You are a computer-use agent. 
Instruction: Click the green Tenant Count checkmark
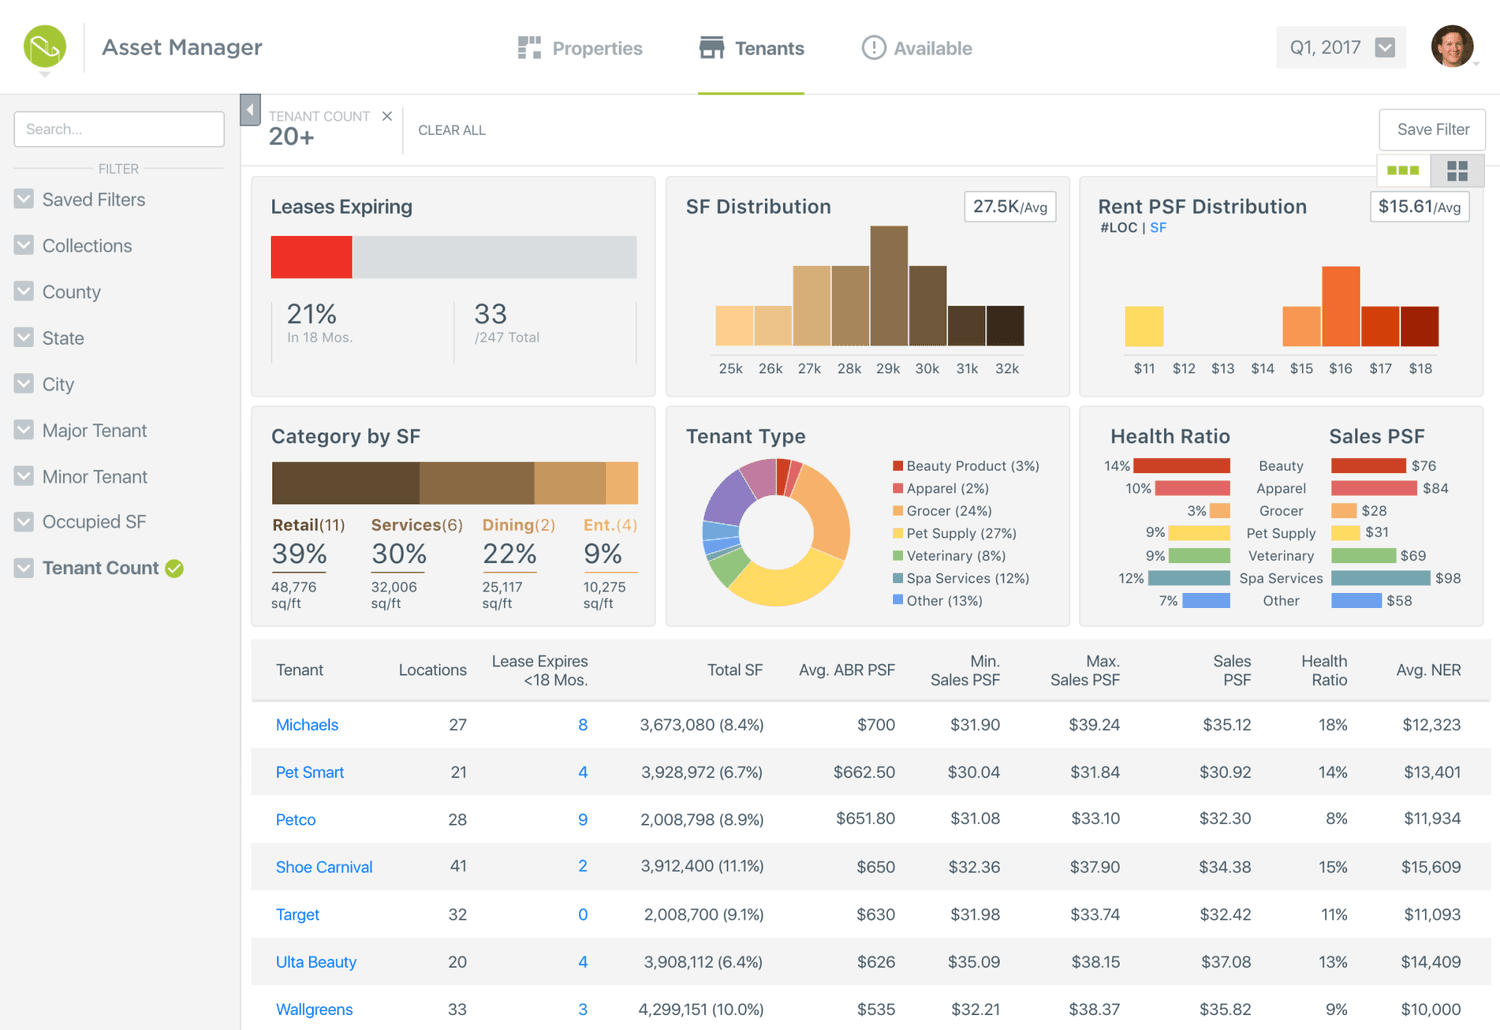[175, 568]
